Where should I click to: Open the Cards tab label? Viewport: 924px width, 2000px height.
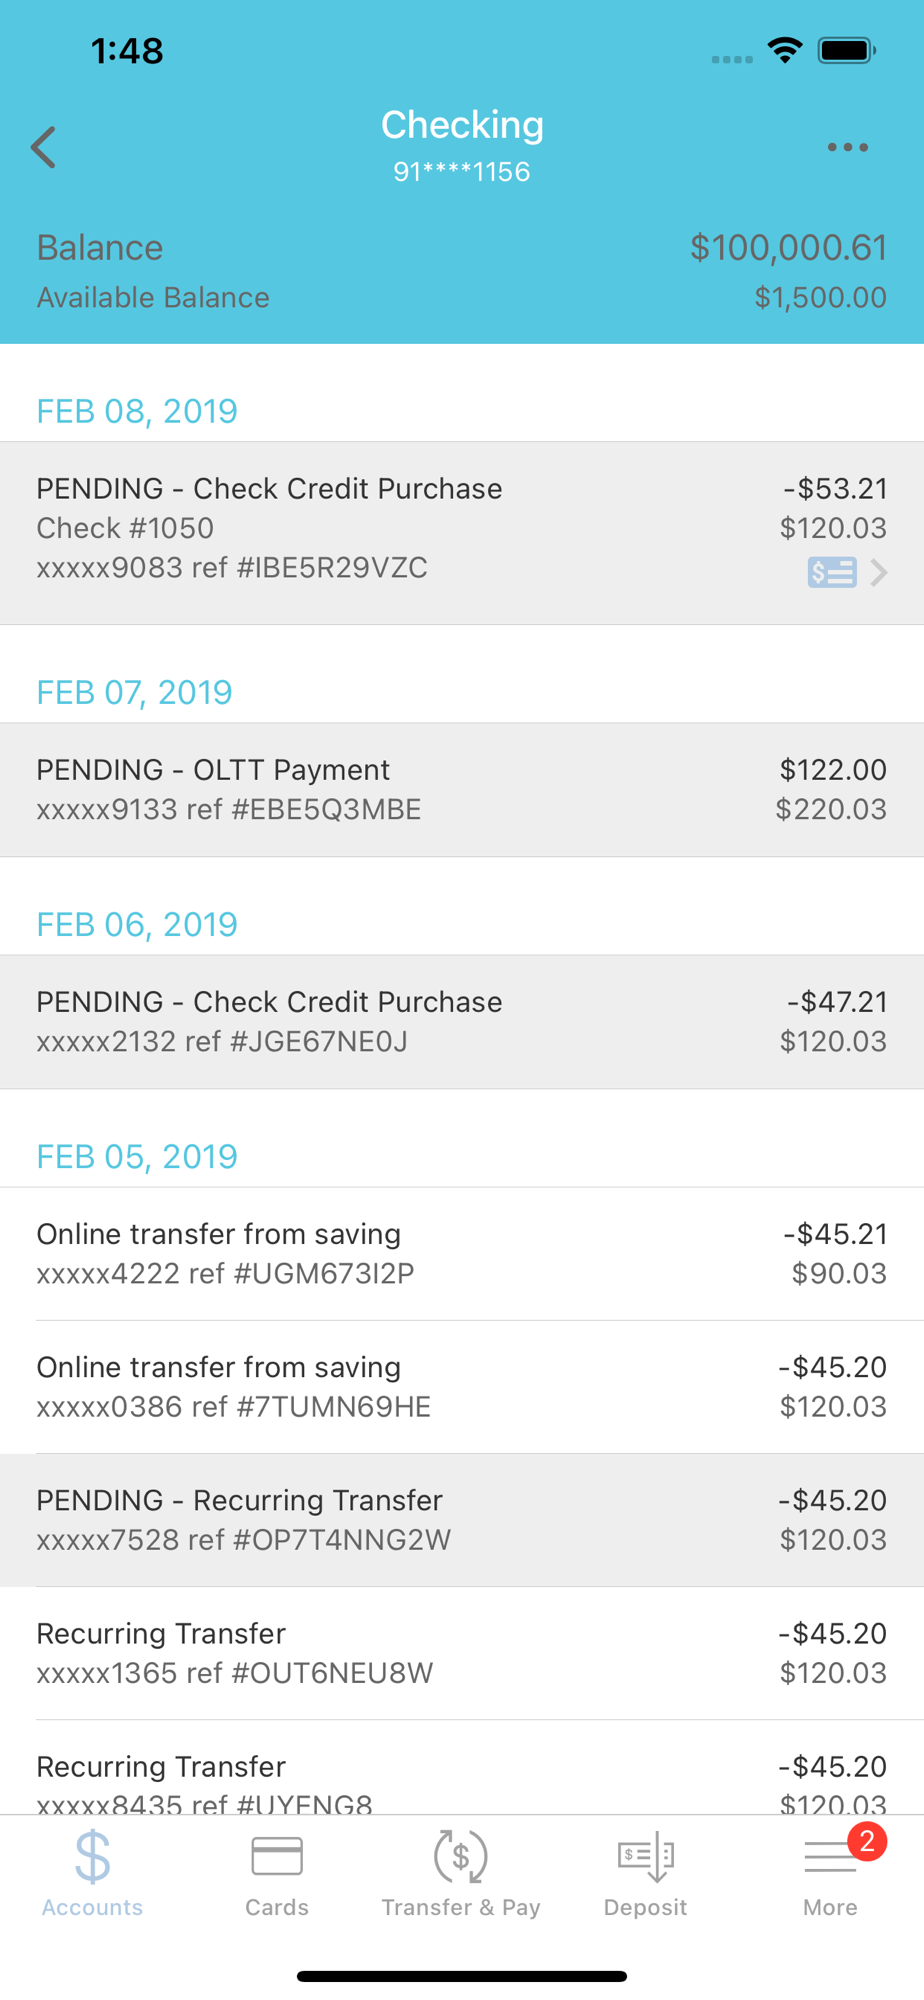(277, 1907)
